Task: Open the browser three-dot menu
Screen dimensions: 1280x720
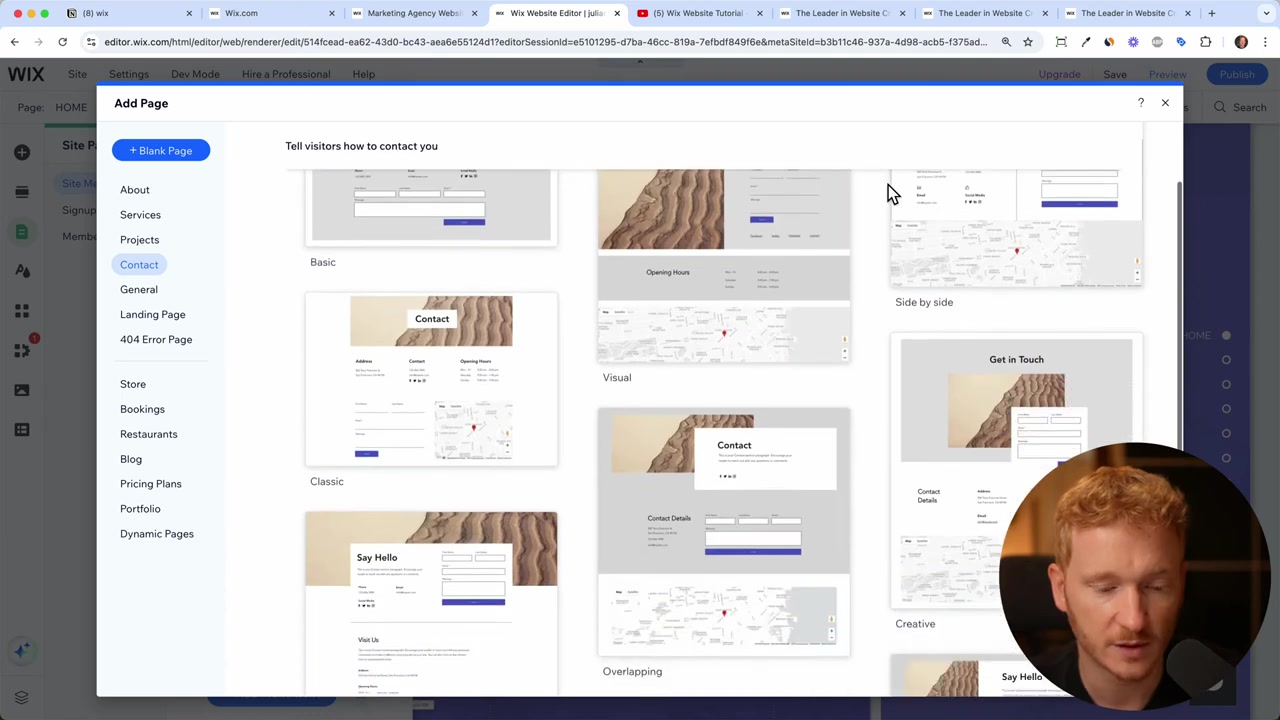Action: click(x=1265, y=42)
